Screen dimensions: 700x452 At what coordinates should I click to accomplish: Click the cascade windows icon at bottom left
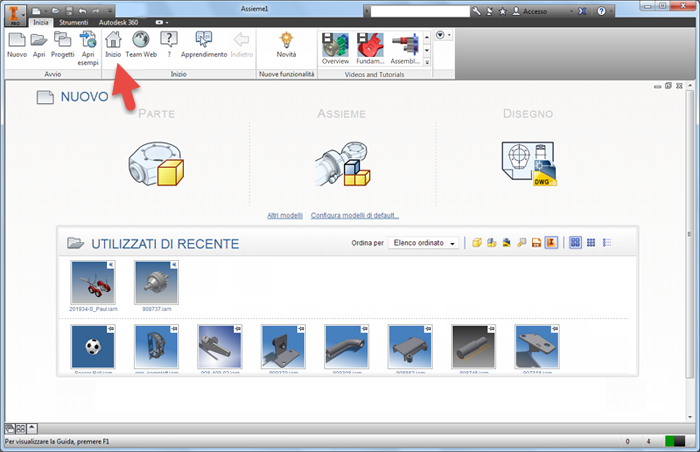[10, 429]
